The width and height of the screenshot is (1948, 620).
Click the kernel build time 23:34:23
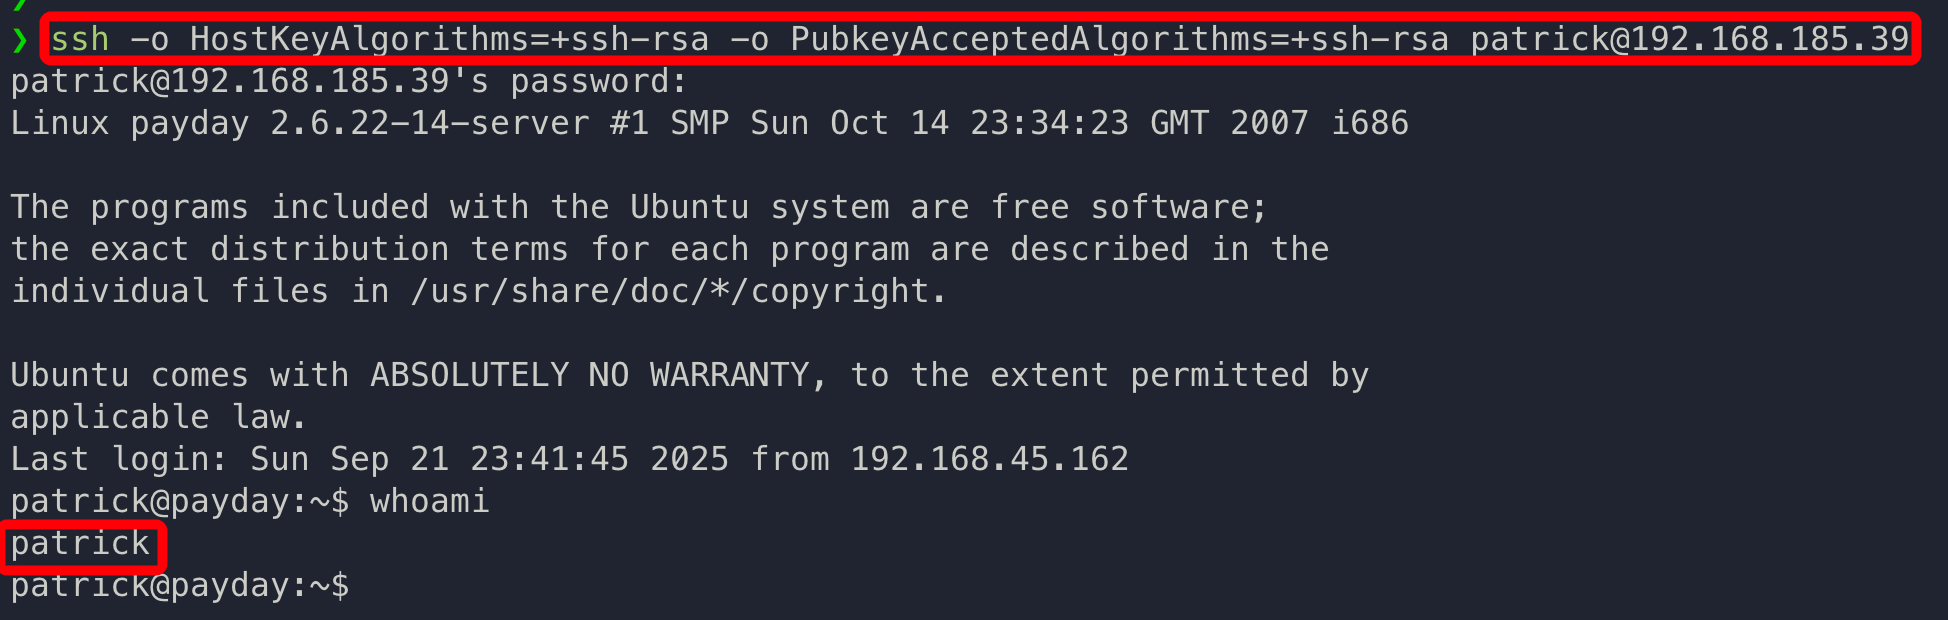coord(1049,124)
